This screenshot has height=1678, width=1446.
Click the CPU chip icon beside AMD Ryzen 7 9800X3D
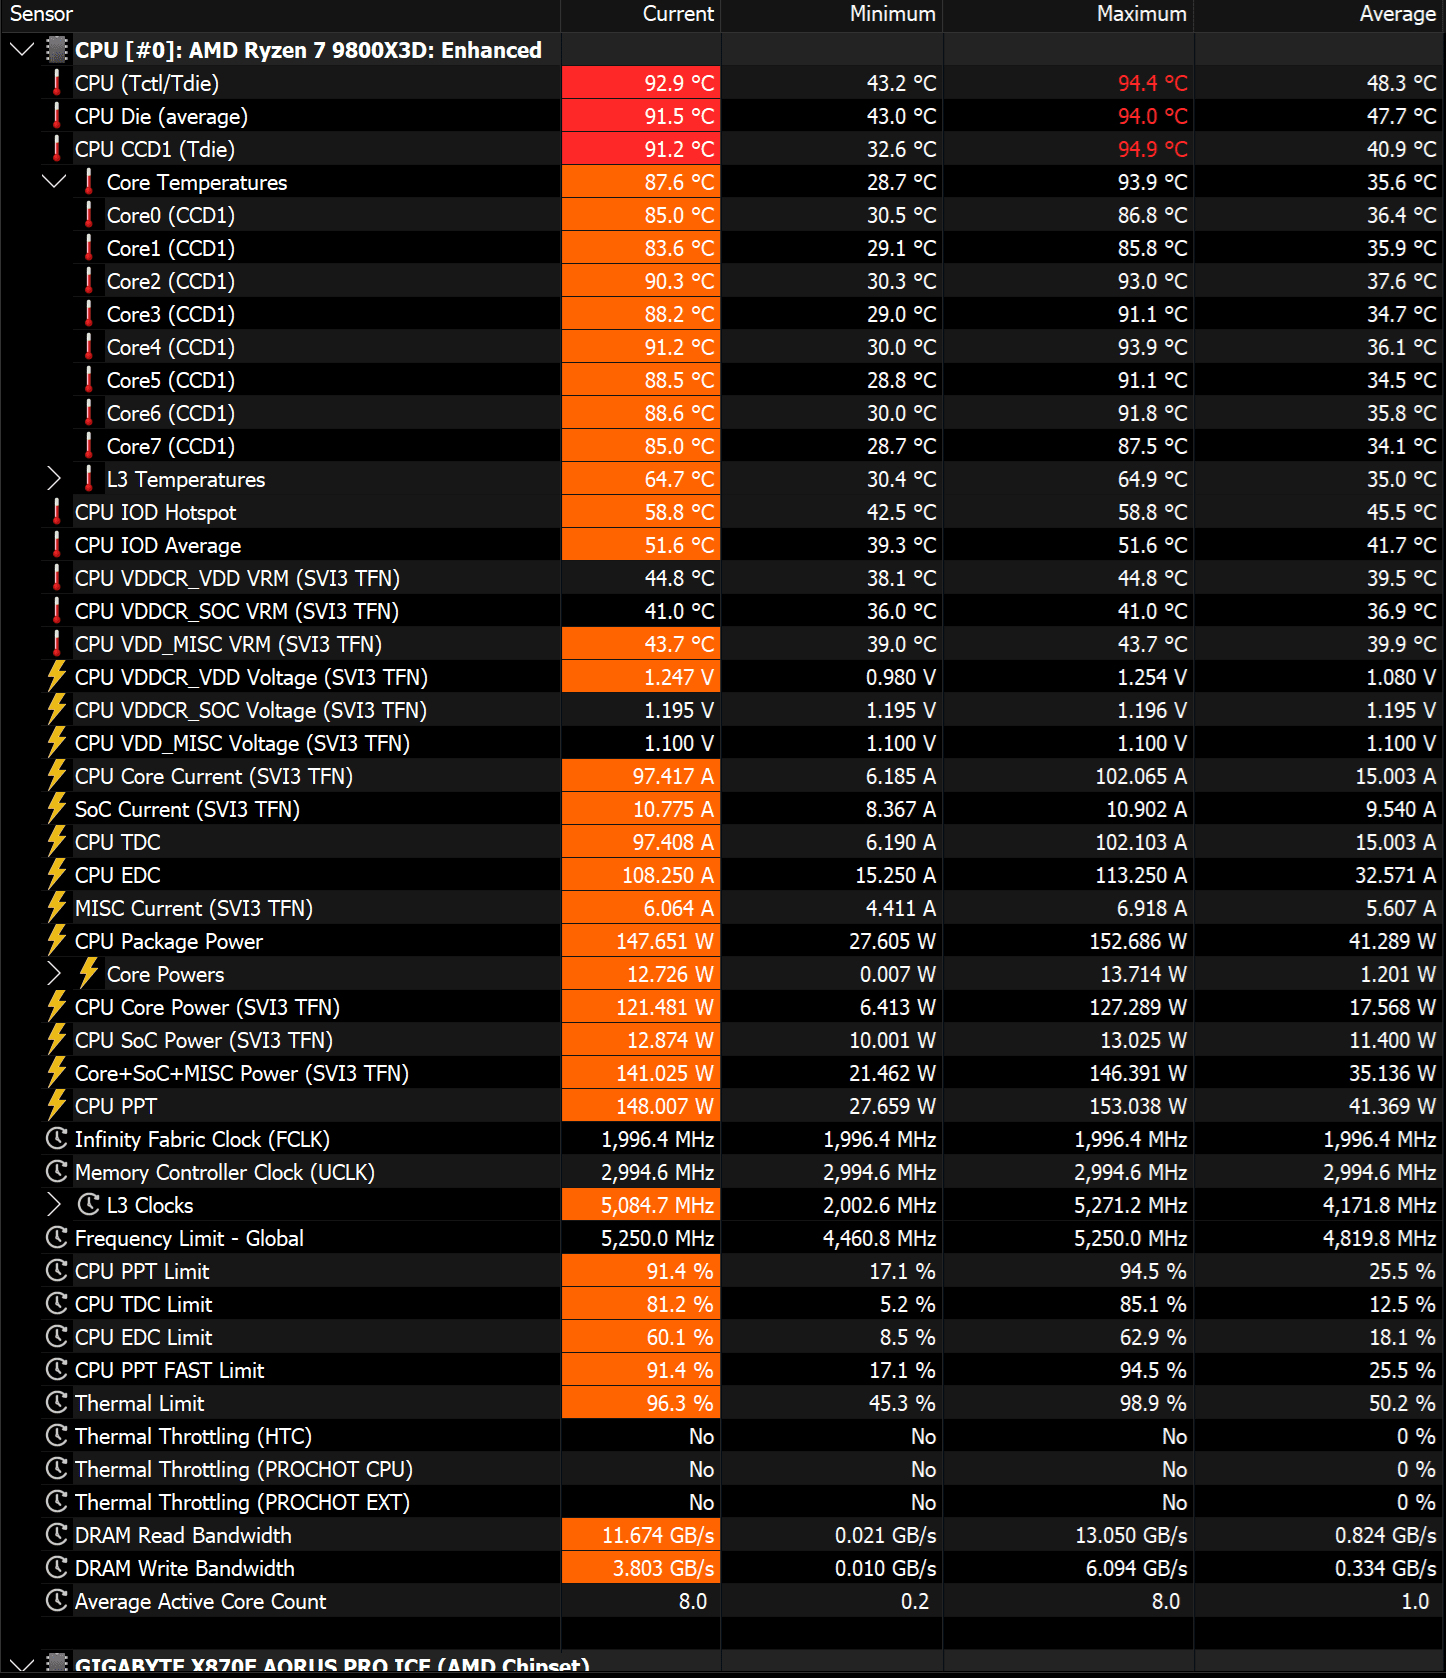coord(58,50)
